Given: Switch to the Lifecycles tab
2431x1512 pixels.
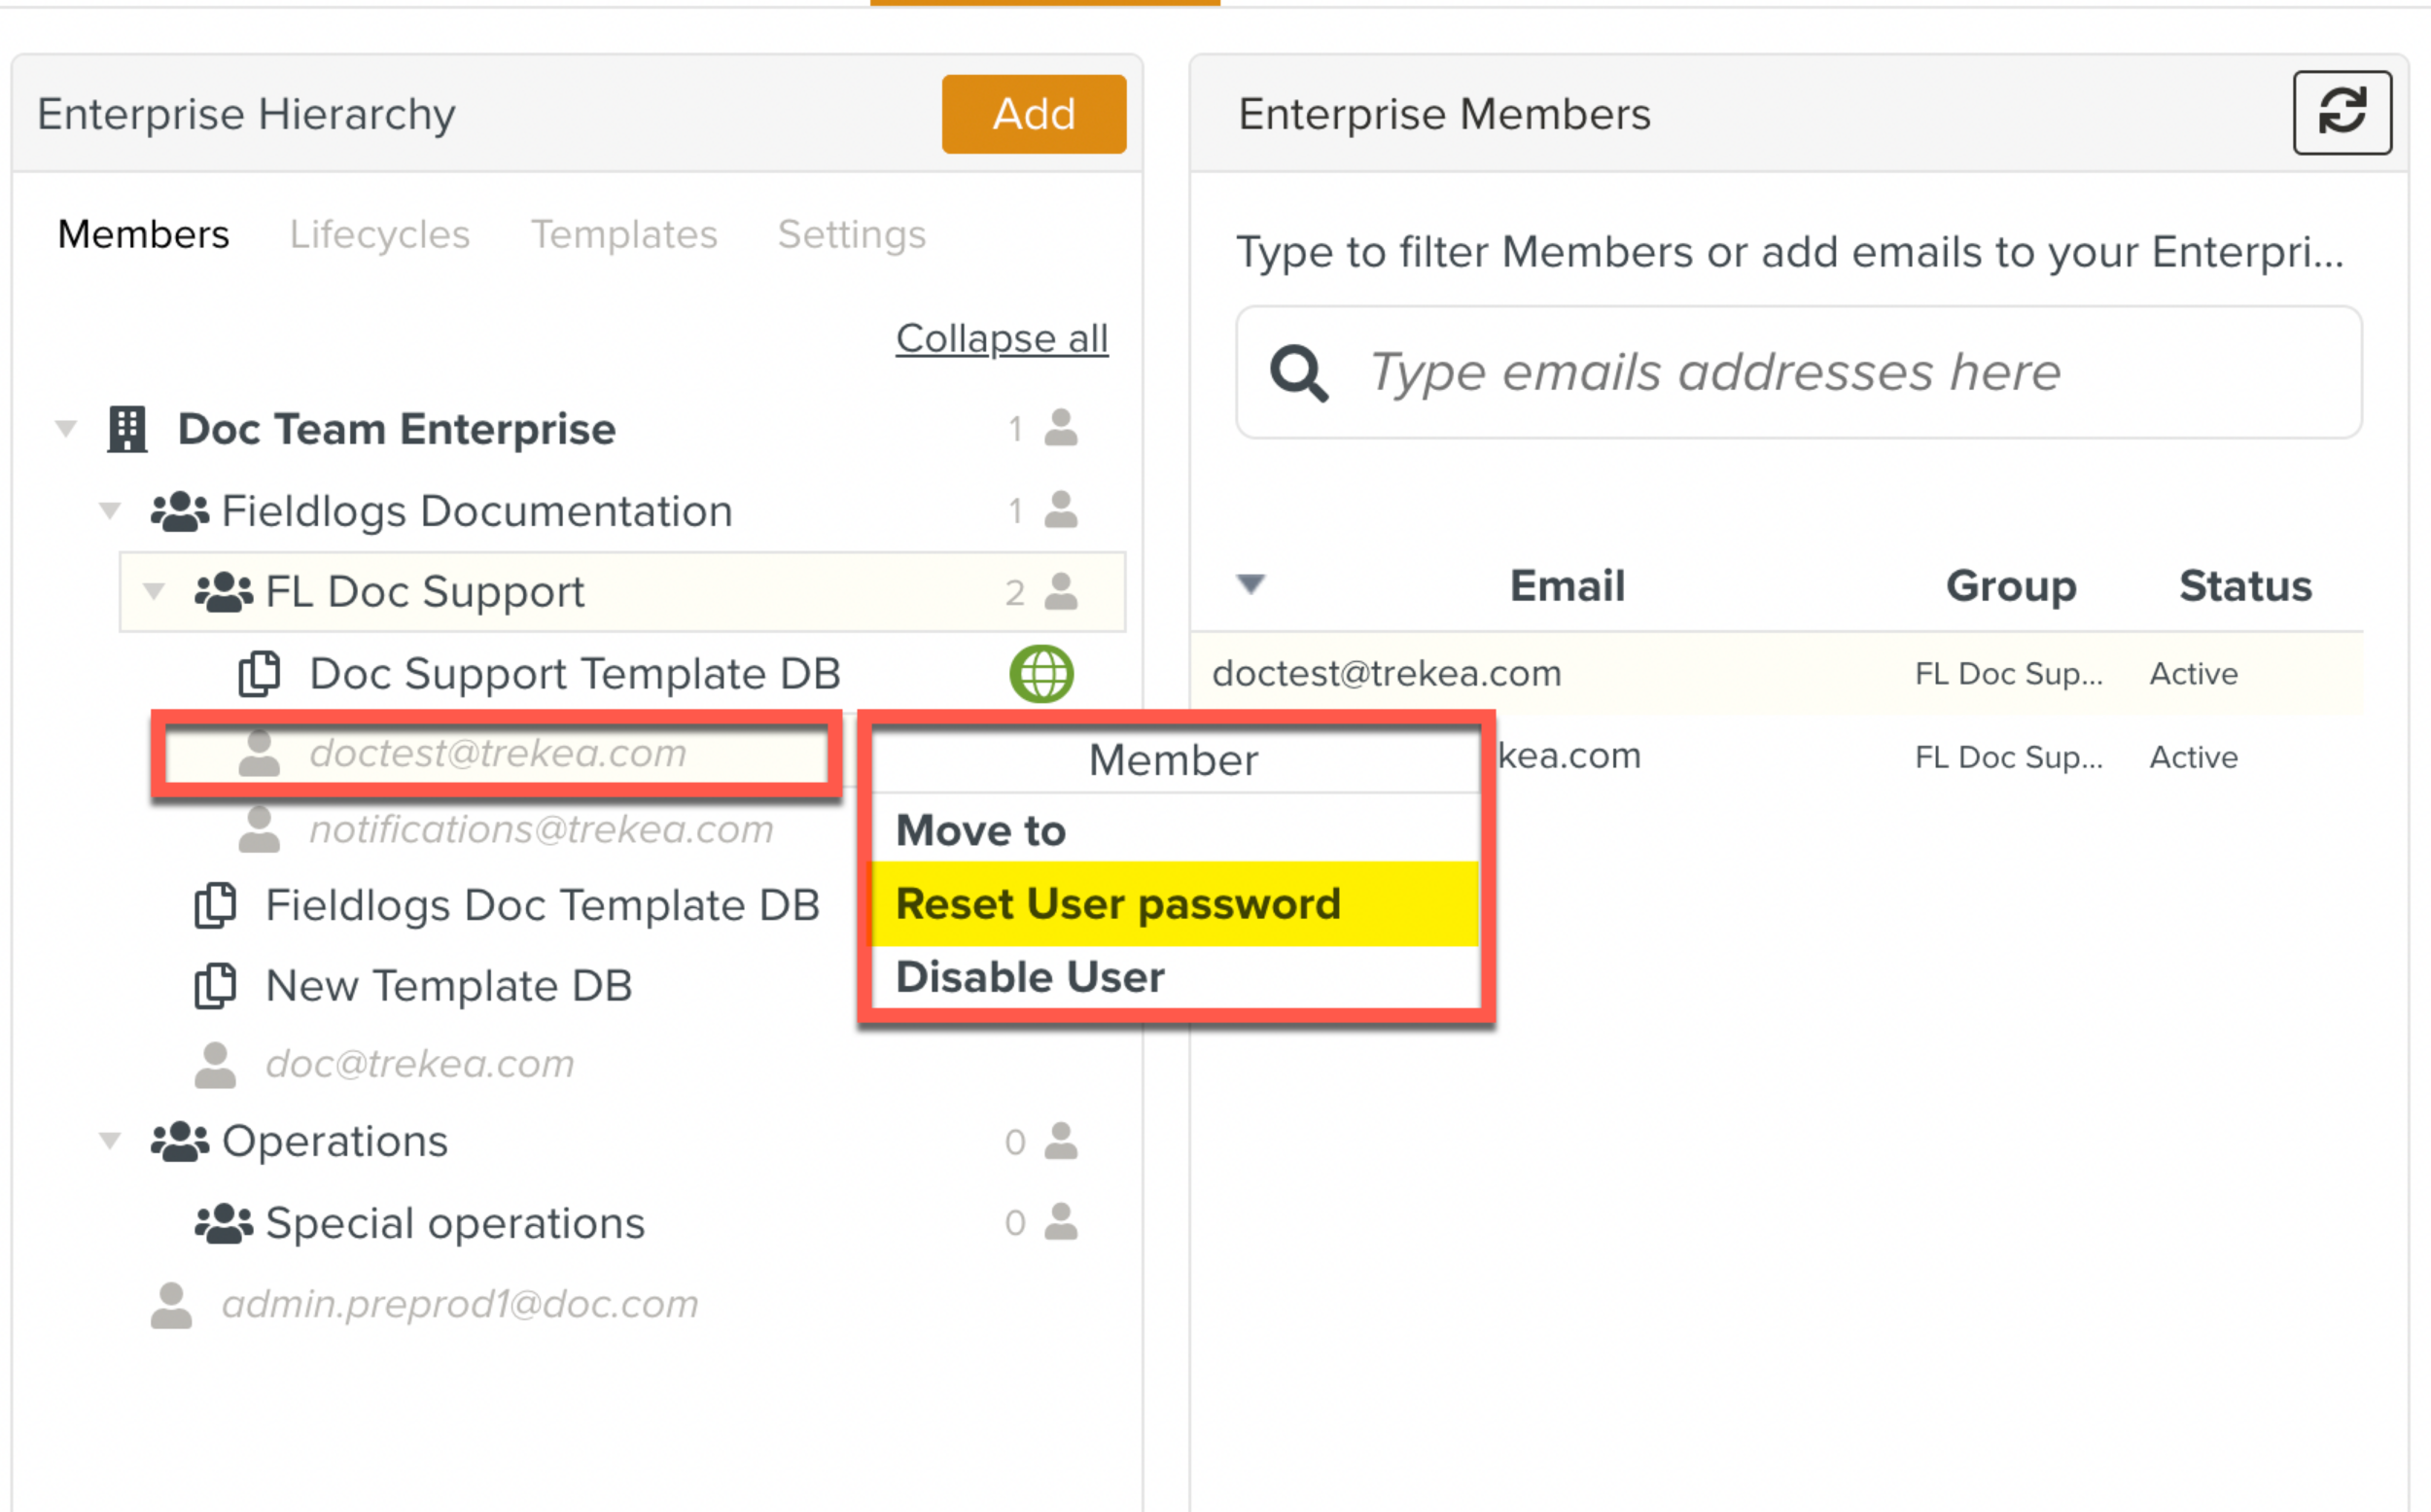Looking at the screenshot, I should [x=379, y=234].
